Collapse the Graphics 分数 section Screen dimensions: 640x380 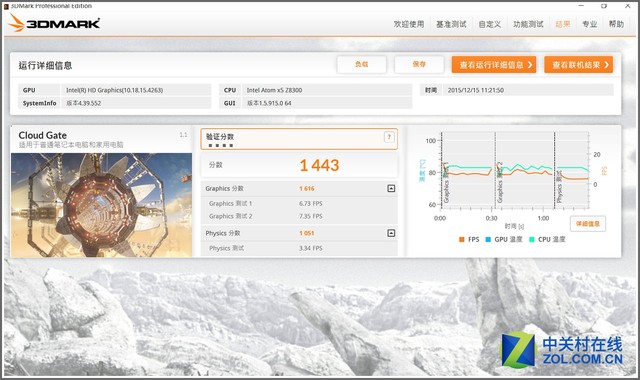pos(391,188)
